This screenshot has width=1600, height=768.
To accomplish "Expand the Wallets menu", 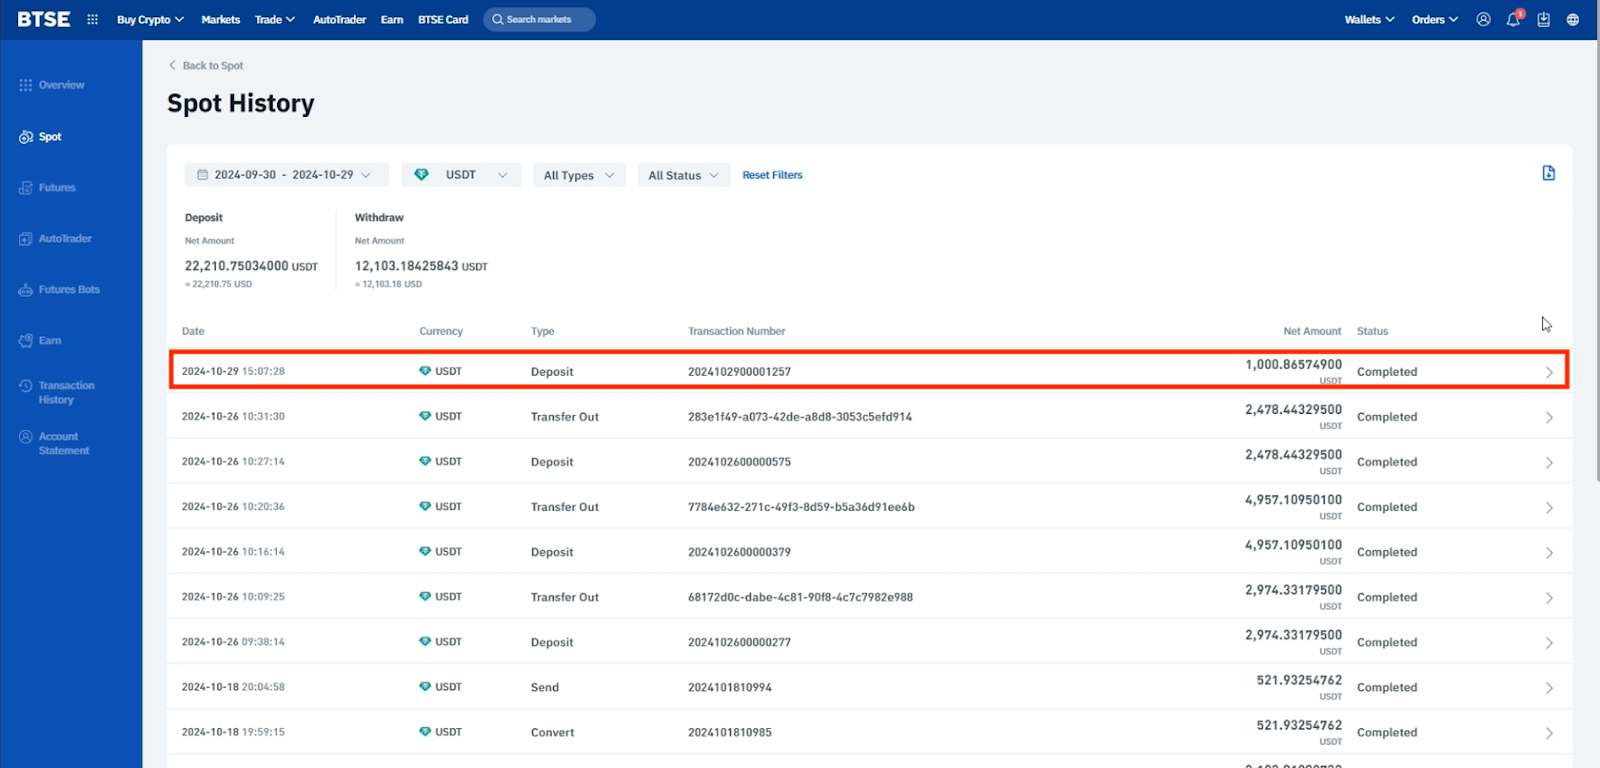I will (x=1368, y=19).
